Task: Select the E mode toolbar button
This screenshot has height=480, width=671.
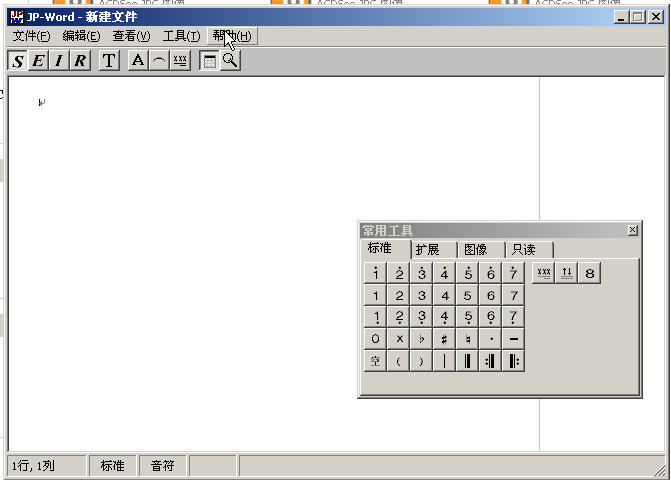Action: point(38,61)
